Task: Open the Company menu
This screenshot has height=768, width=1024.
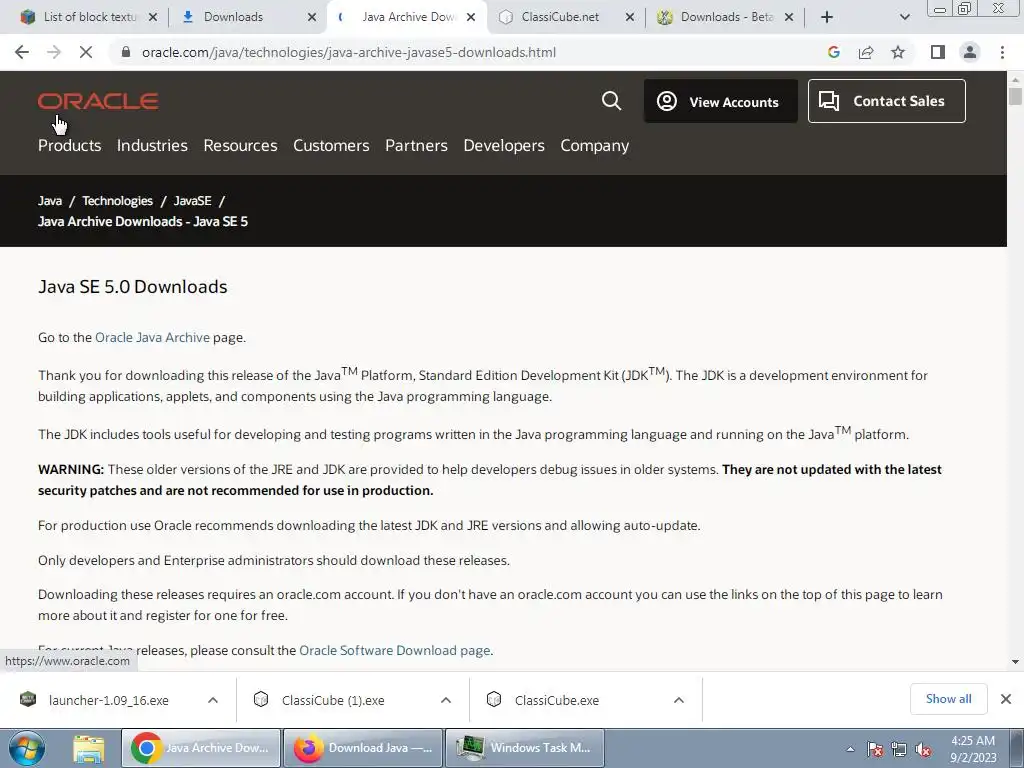Action: (x=594, y=146)
